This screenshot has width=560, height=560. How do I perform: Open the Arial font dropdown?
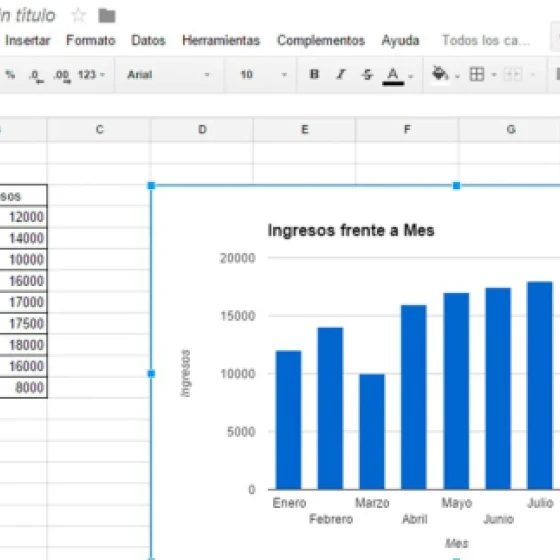point(169,74)
